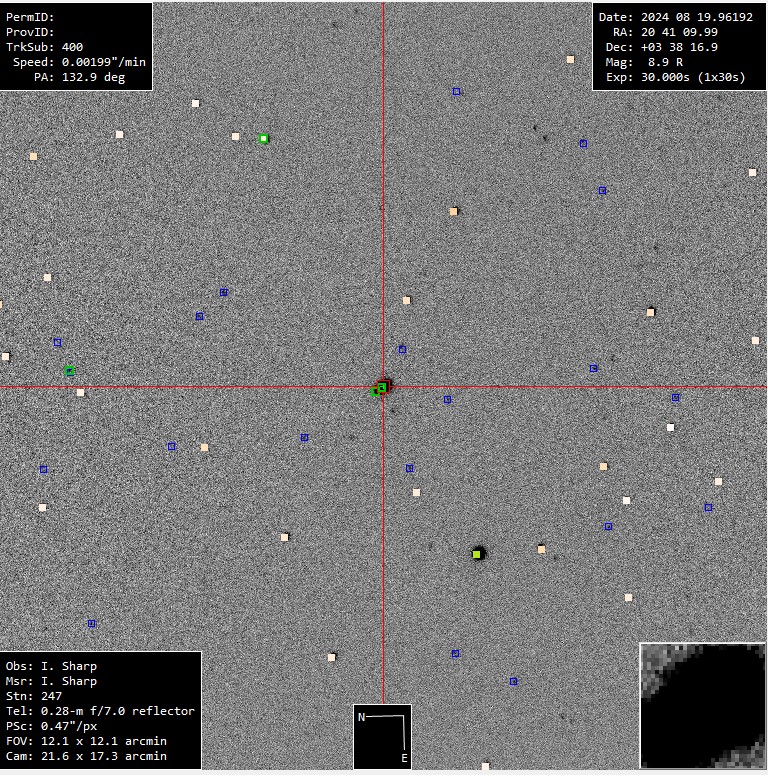Click the N–E compass orientation indicator
768x775 pixels.
click(x=382, y=736)
